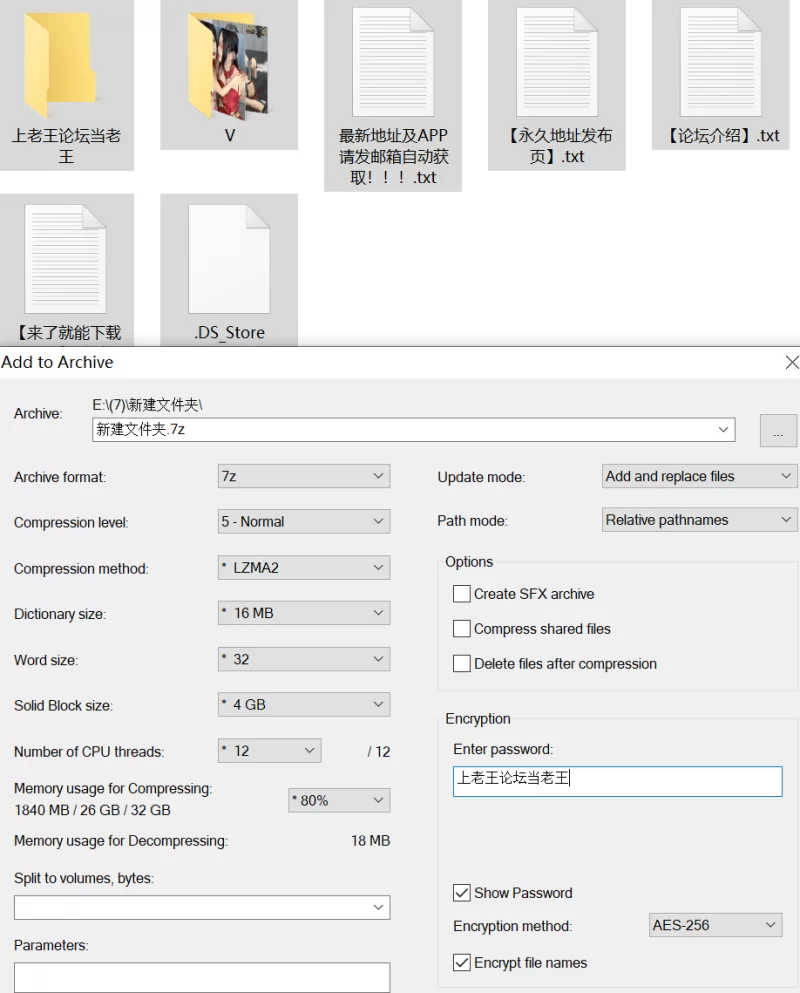Screen dimensions: 800x993
Task: Open the Word size dropdown
Action: [304, 659]
